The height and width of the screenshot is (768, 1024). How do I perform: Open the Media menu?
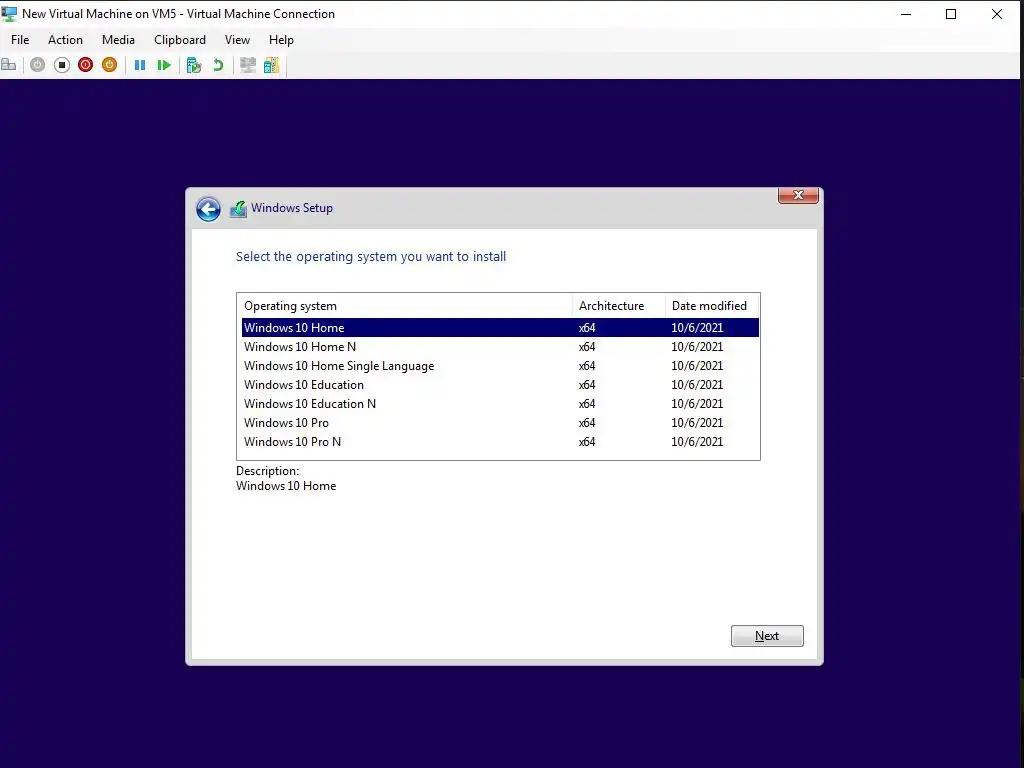[x=118, y=40]
